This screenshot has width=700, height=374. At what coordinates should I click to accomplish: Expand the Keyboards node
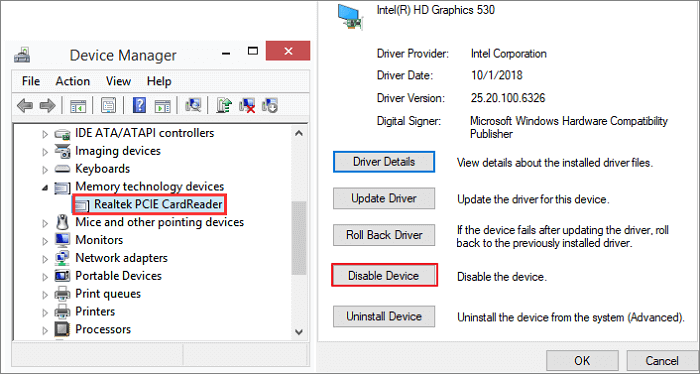pos(45,170)
